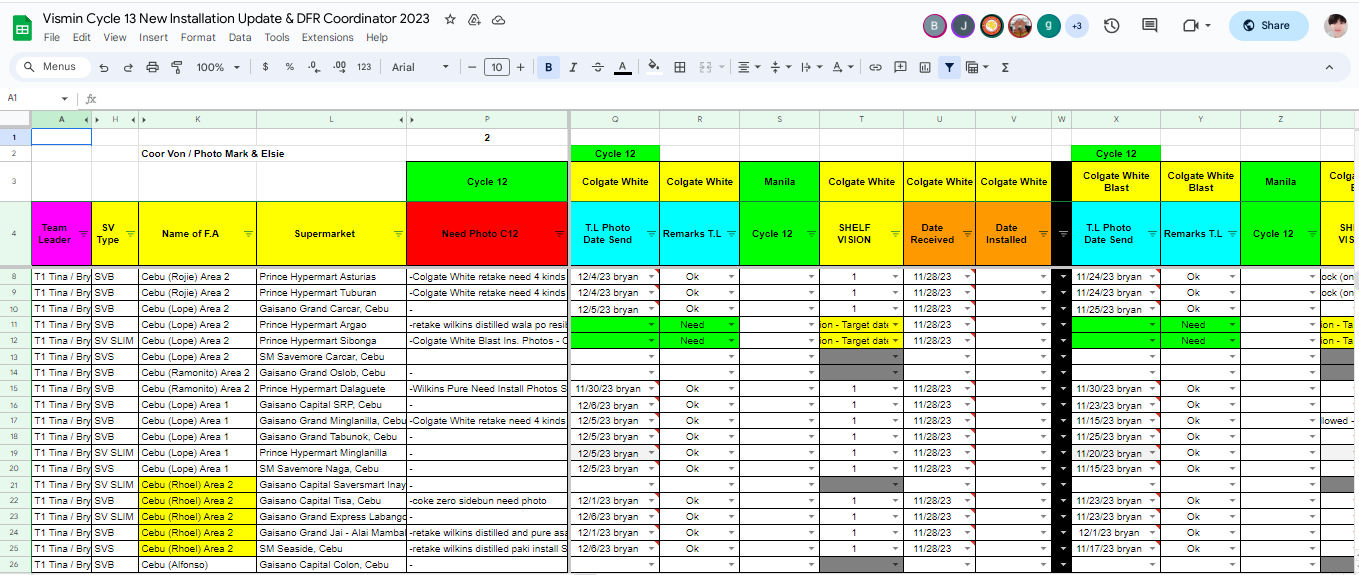Insert a comment from toolbar

pos(900,67)
